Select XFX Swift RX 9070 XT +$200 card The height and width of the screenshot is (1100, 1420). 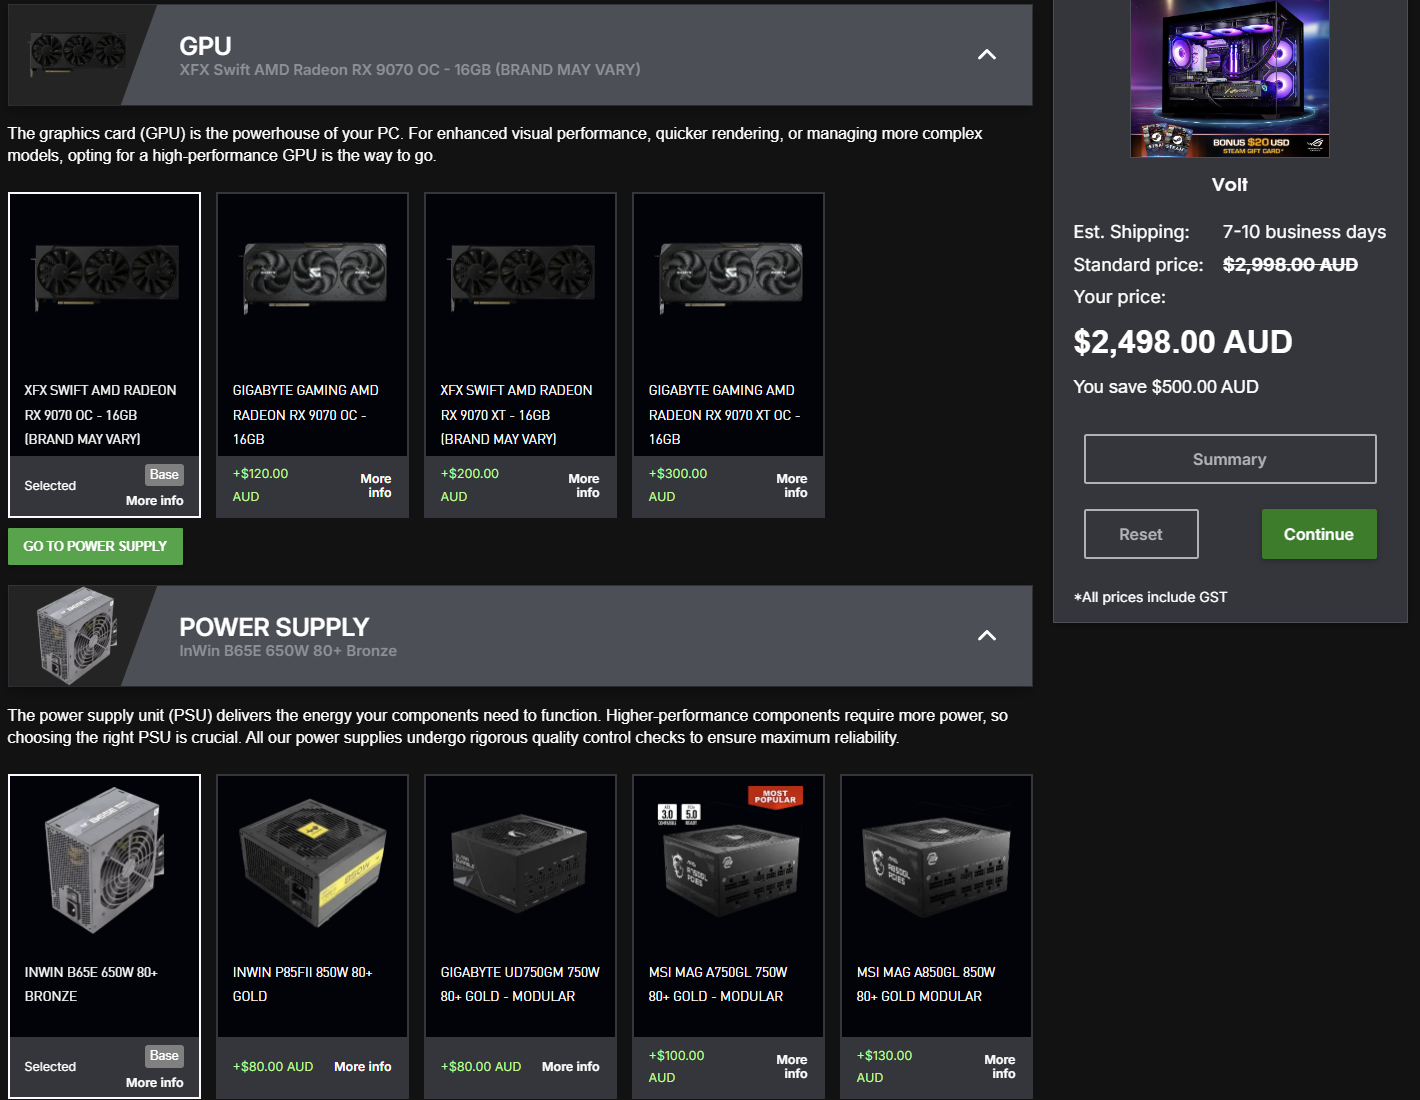pos(520,355)
